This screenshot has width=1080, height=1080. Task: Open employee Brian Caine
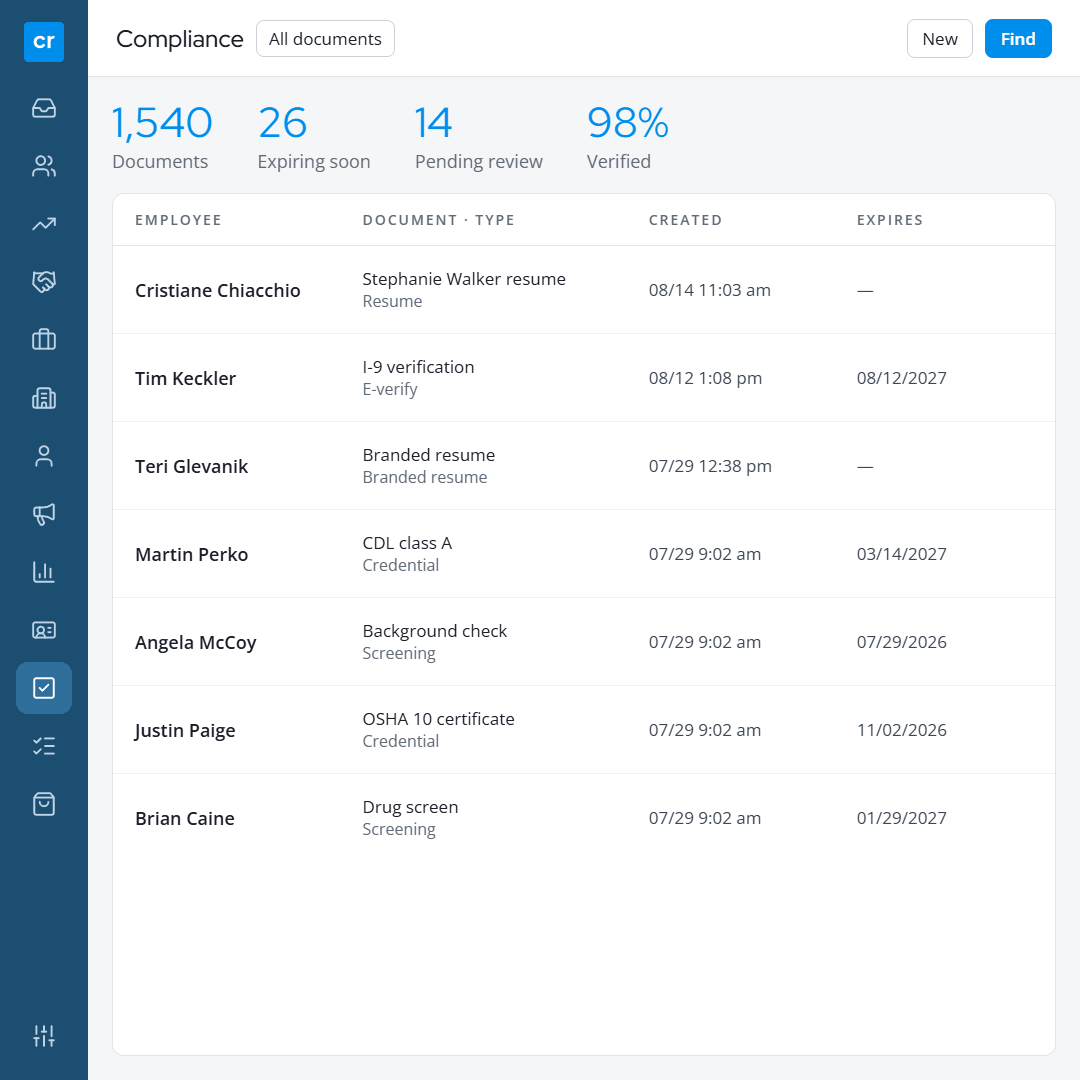185,818
